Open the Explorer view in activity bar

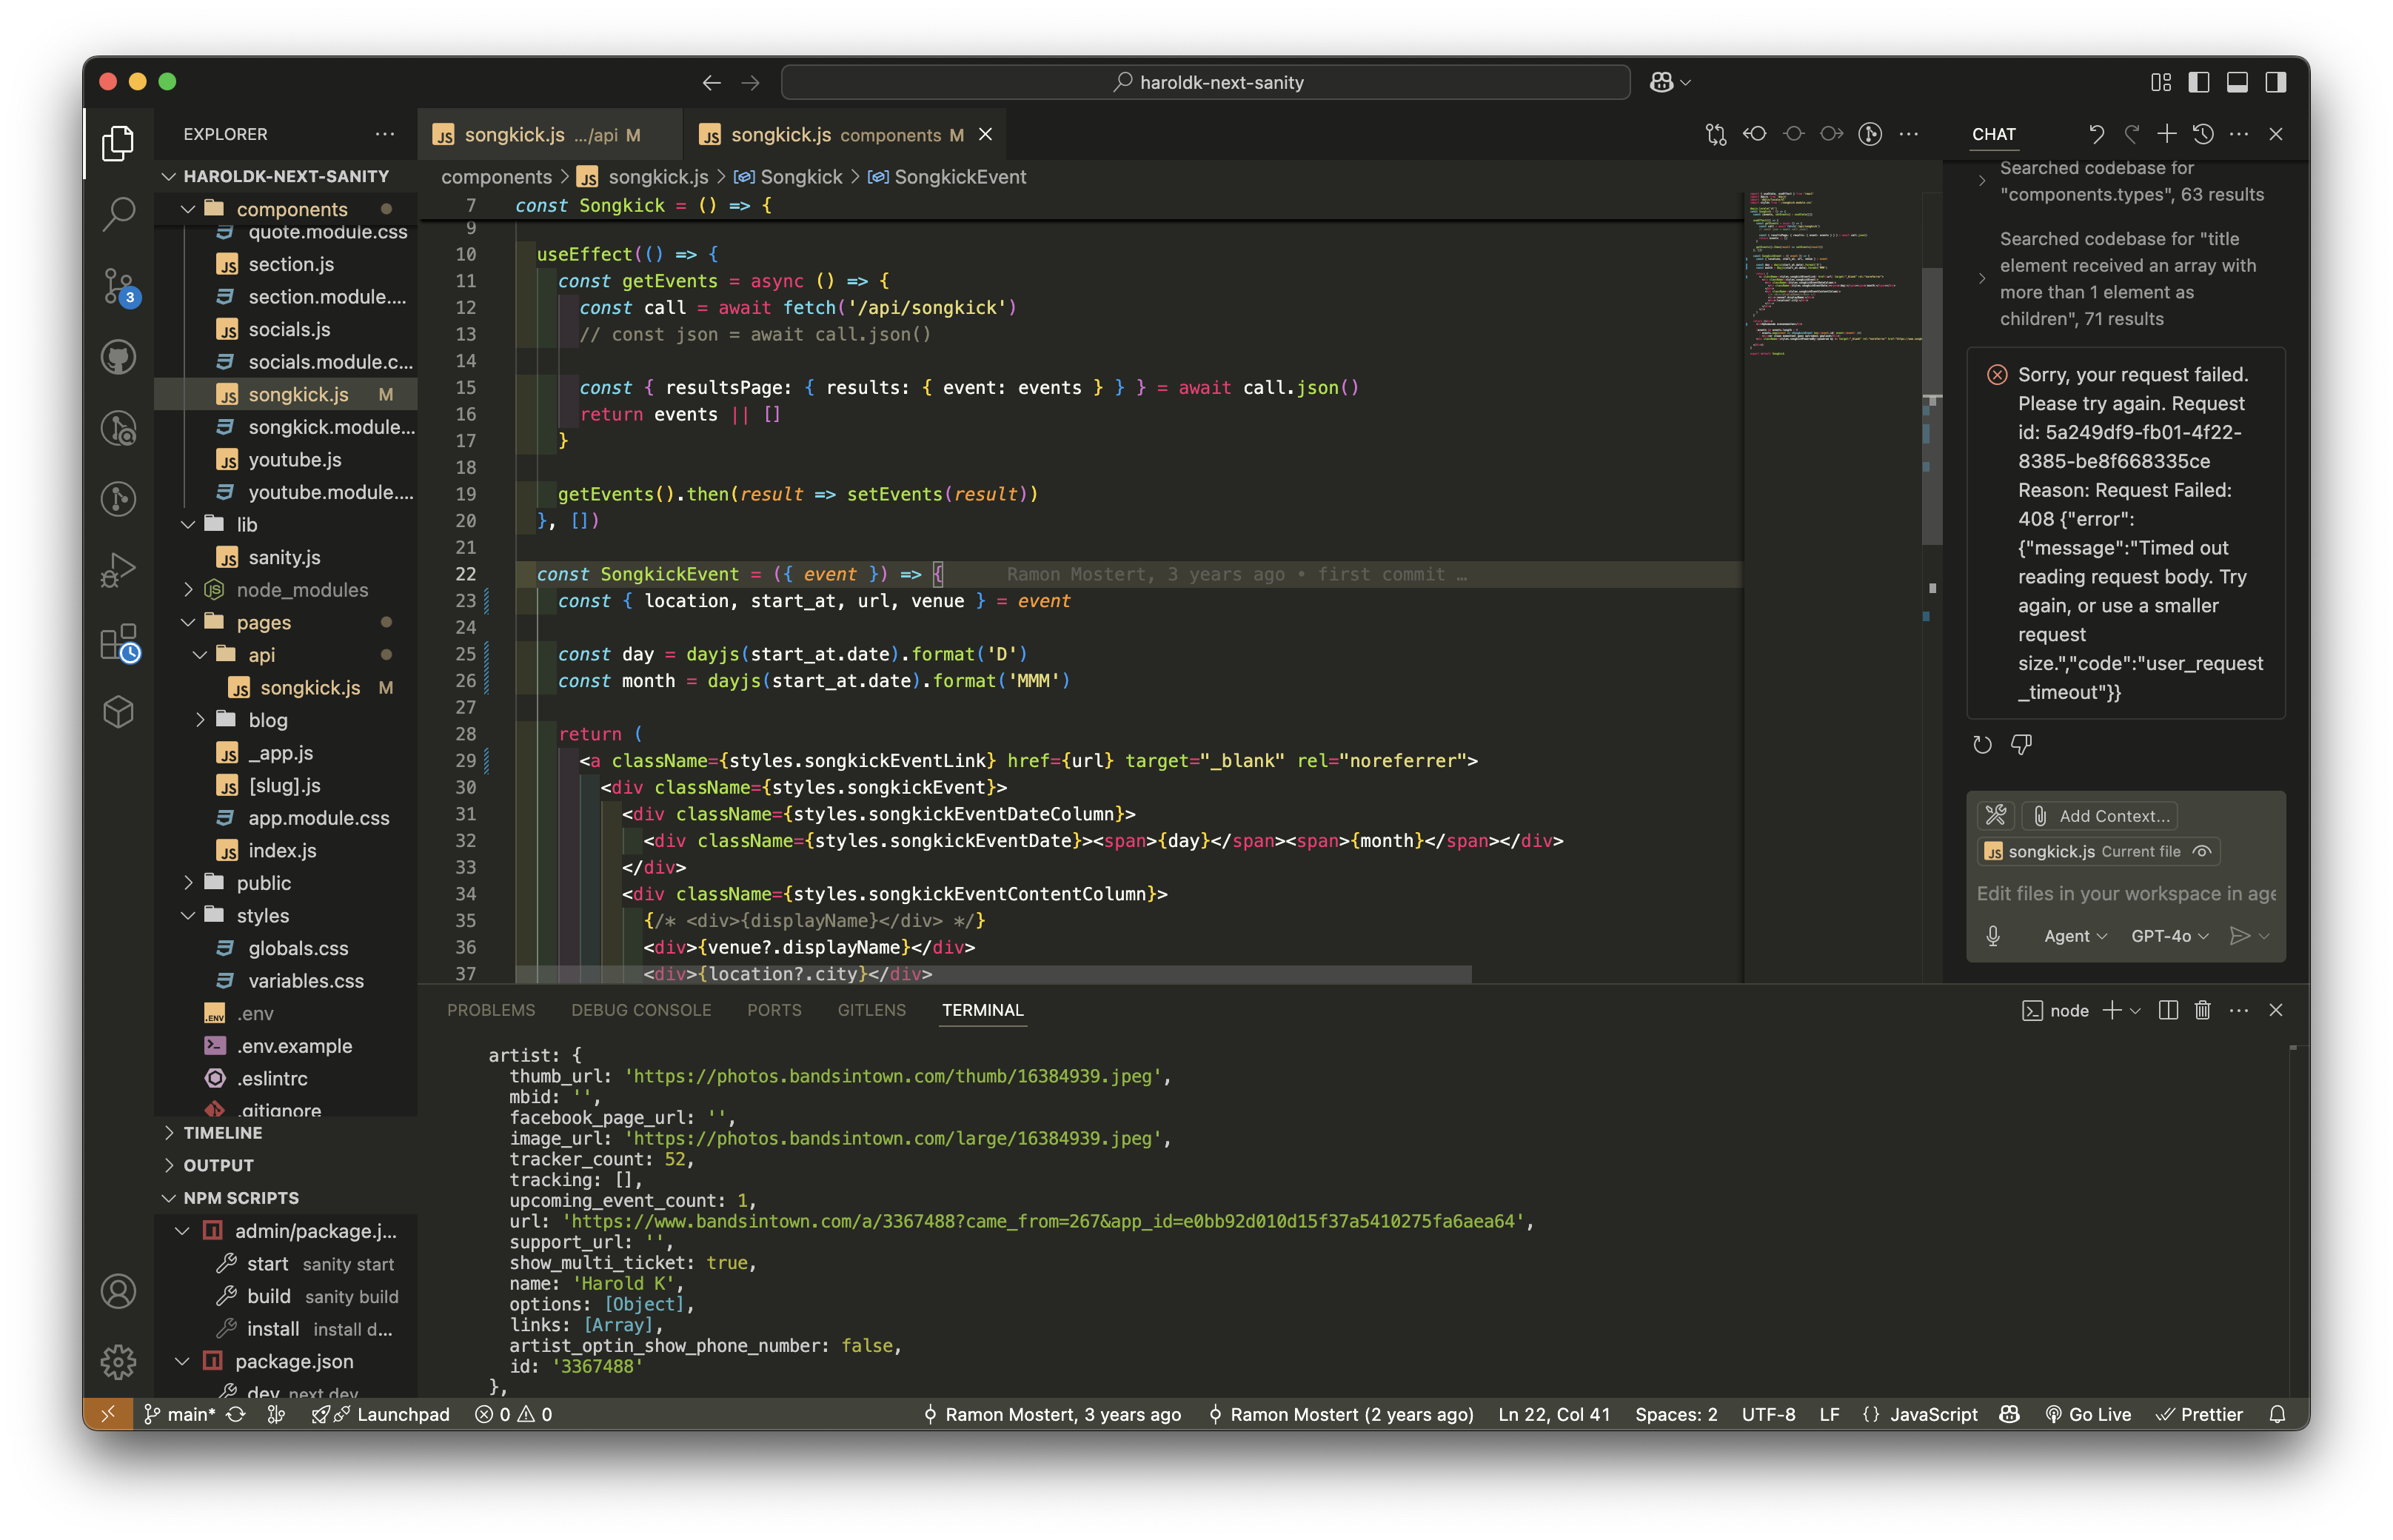(x=118, y=143)
